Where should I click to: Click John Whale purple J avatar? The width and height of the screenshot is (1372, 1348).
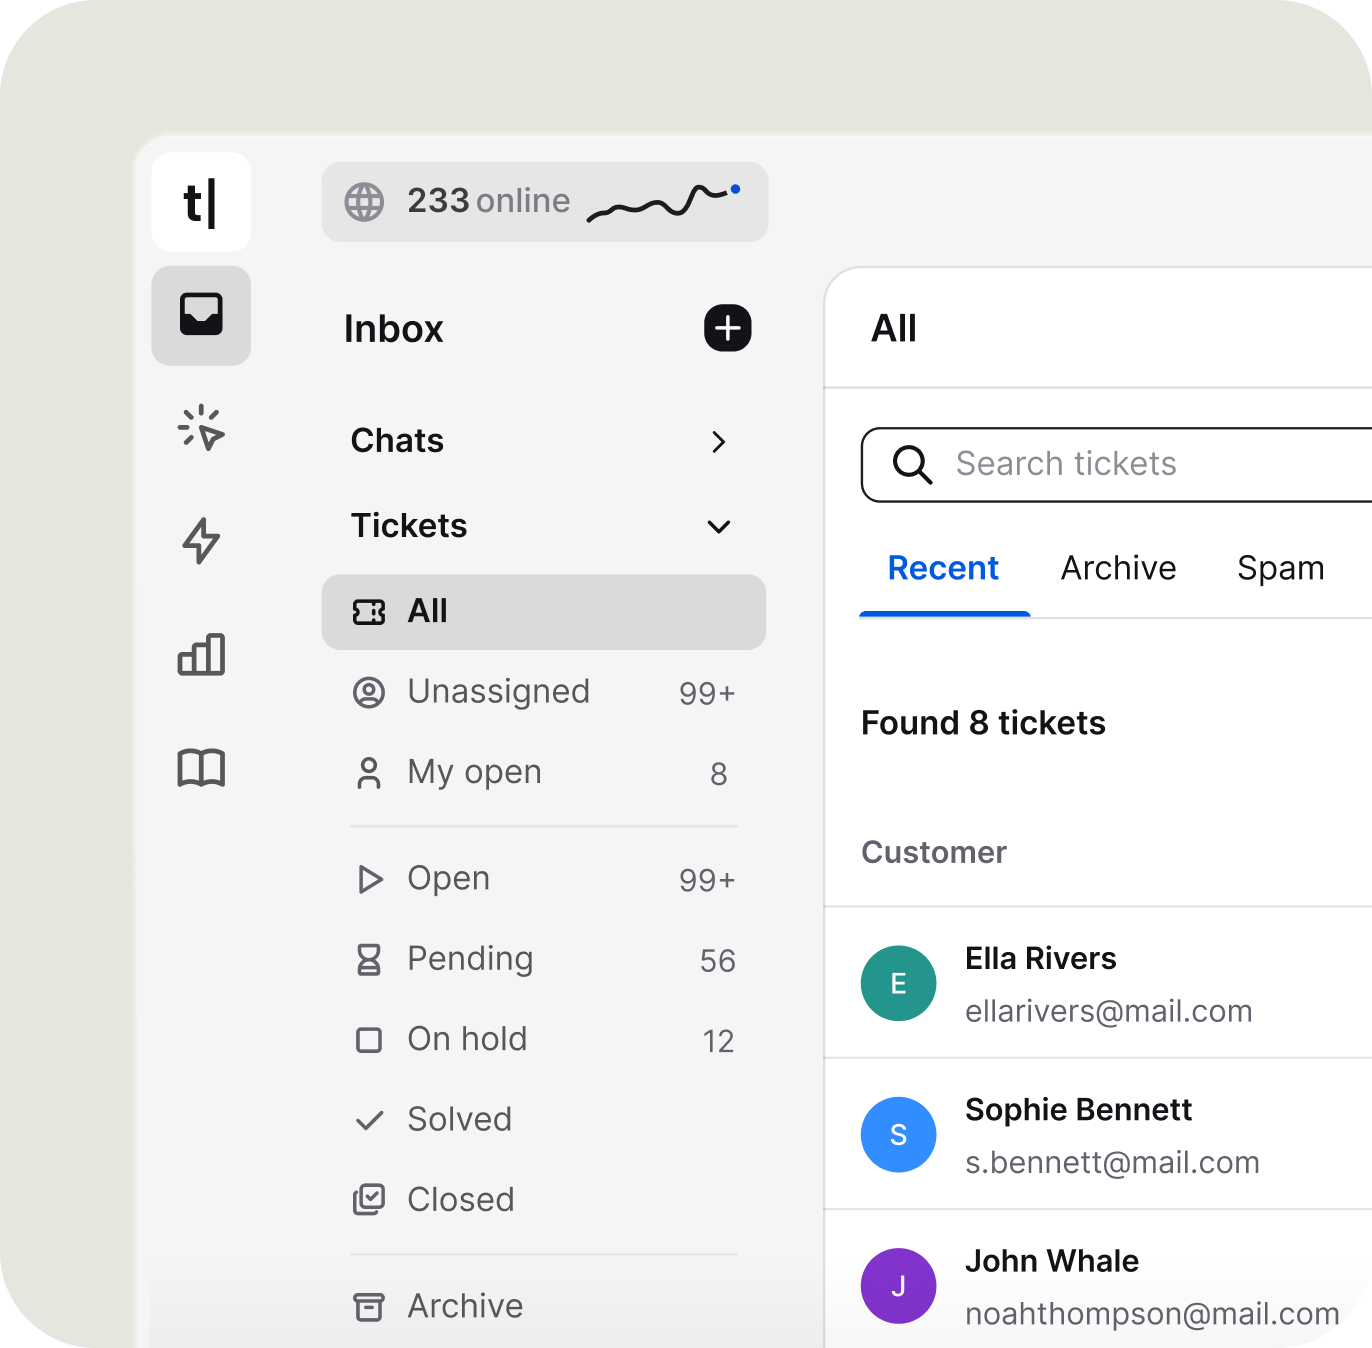(x=898, y=1285)
